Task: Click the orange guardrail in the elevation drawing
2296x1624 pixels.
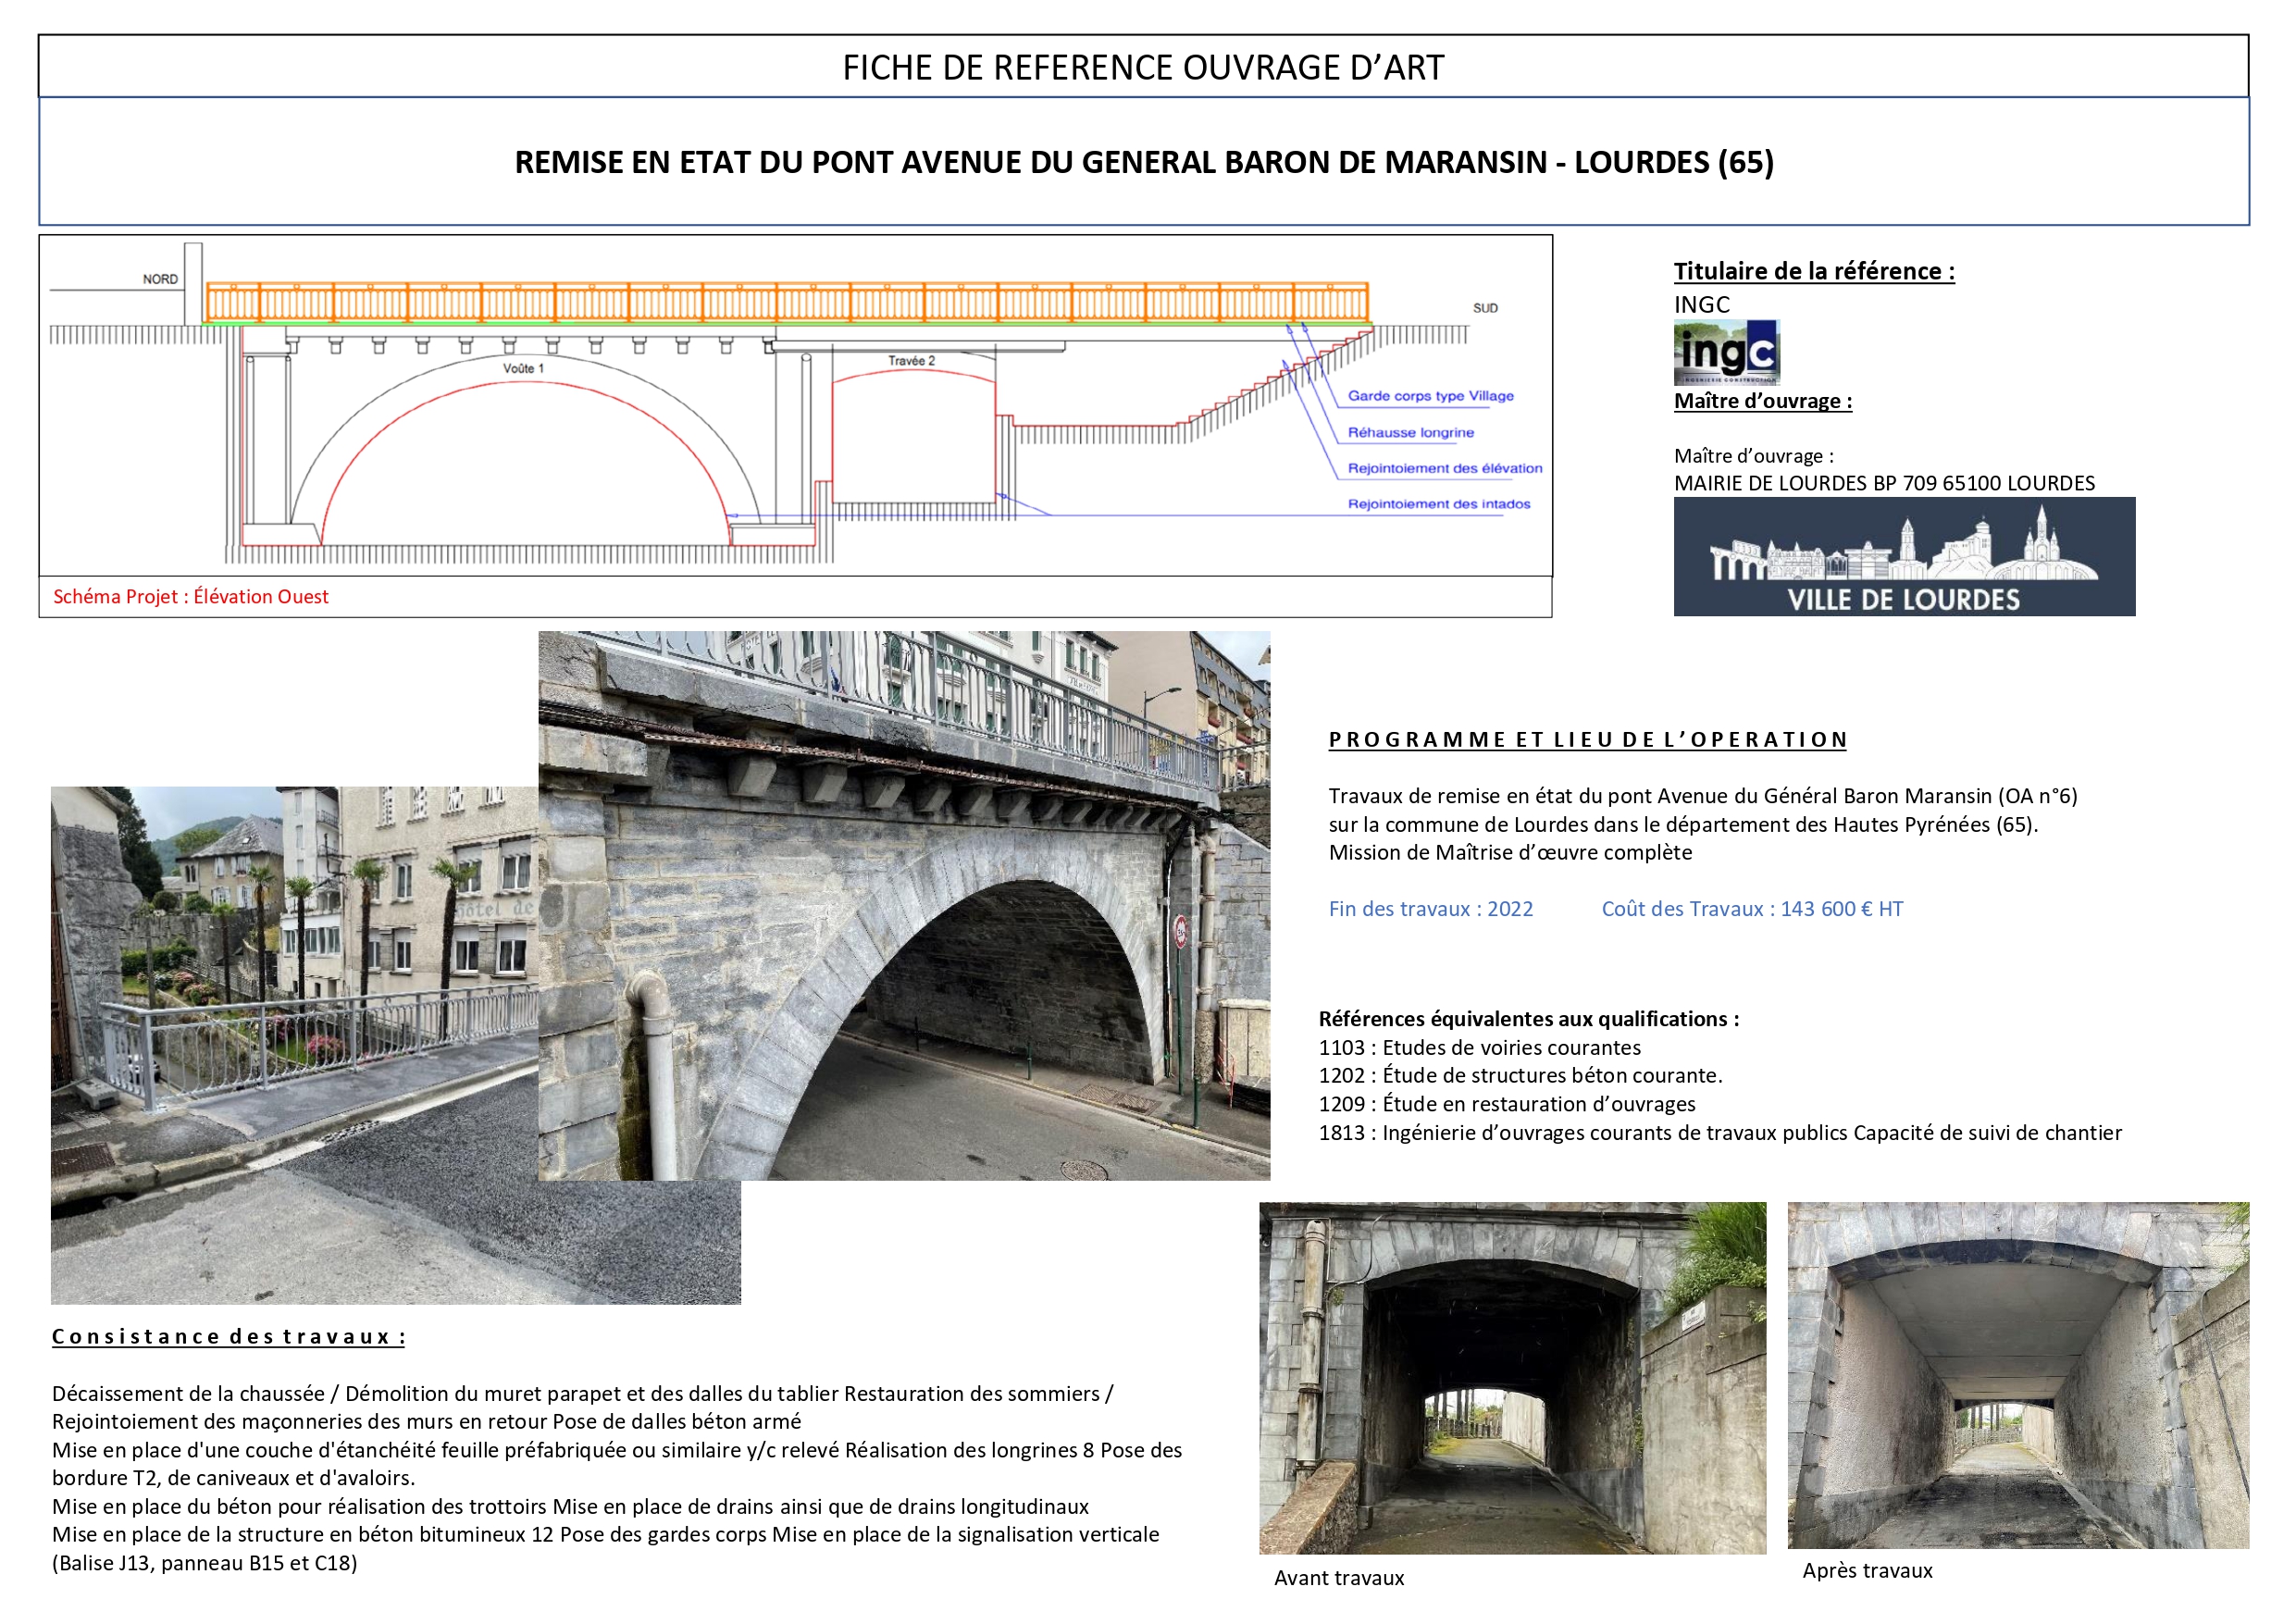Action: [786, 302]
